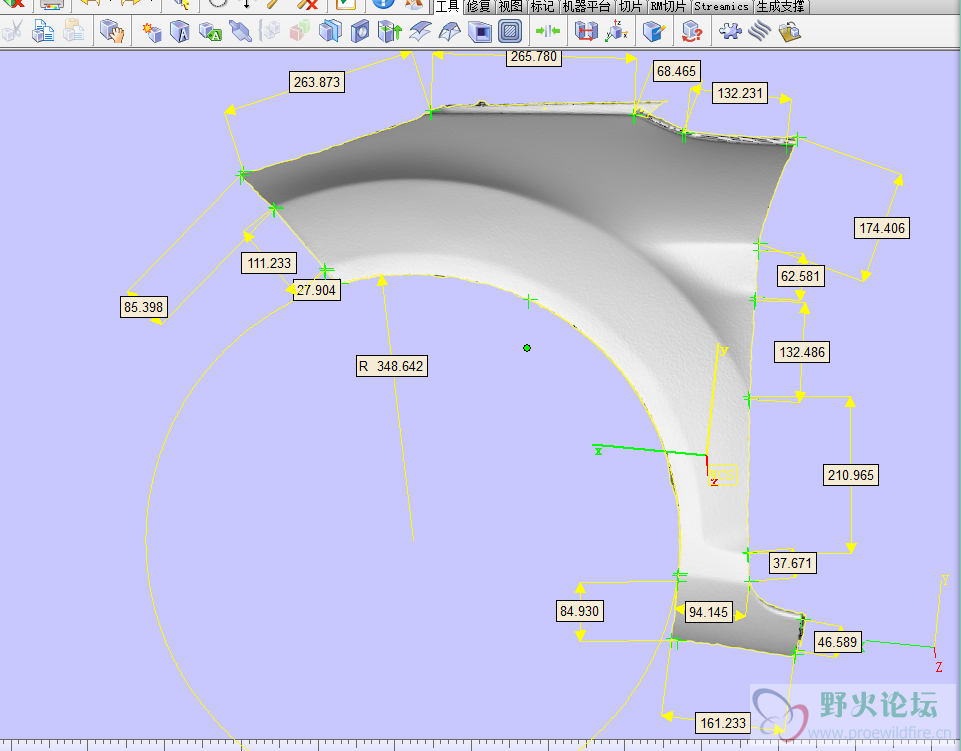Click the green A label tag icon
Screen dimensions: 961x751
tap(210, 31)
